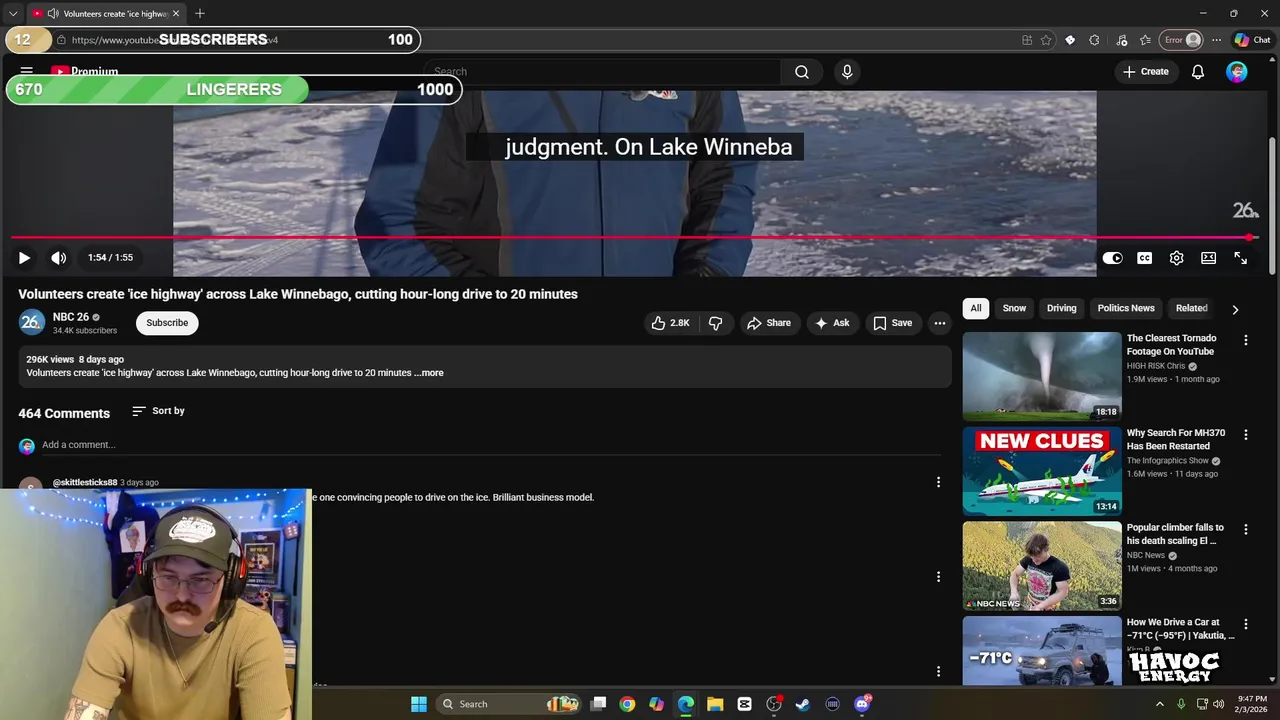Viewport: 1280px width, 720px height.
Task: Play the video with the play button
Action: pyautogui.click(x=24, y=258)
